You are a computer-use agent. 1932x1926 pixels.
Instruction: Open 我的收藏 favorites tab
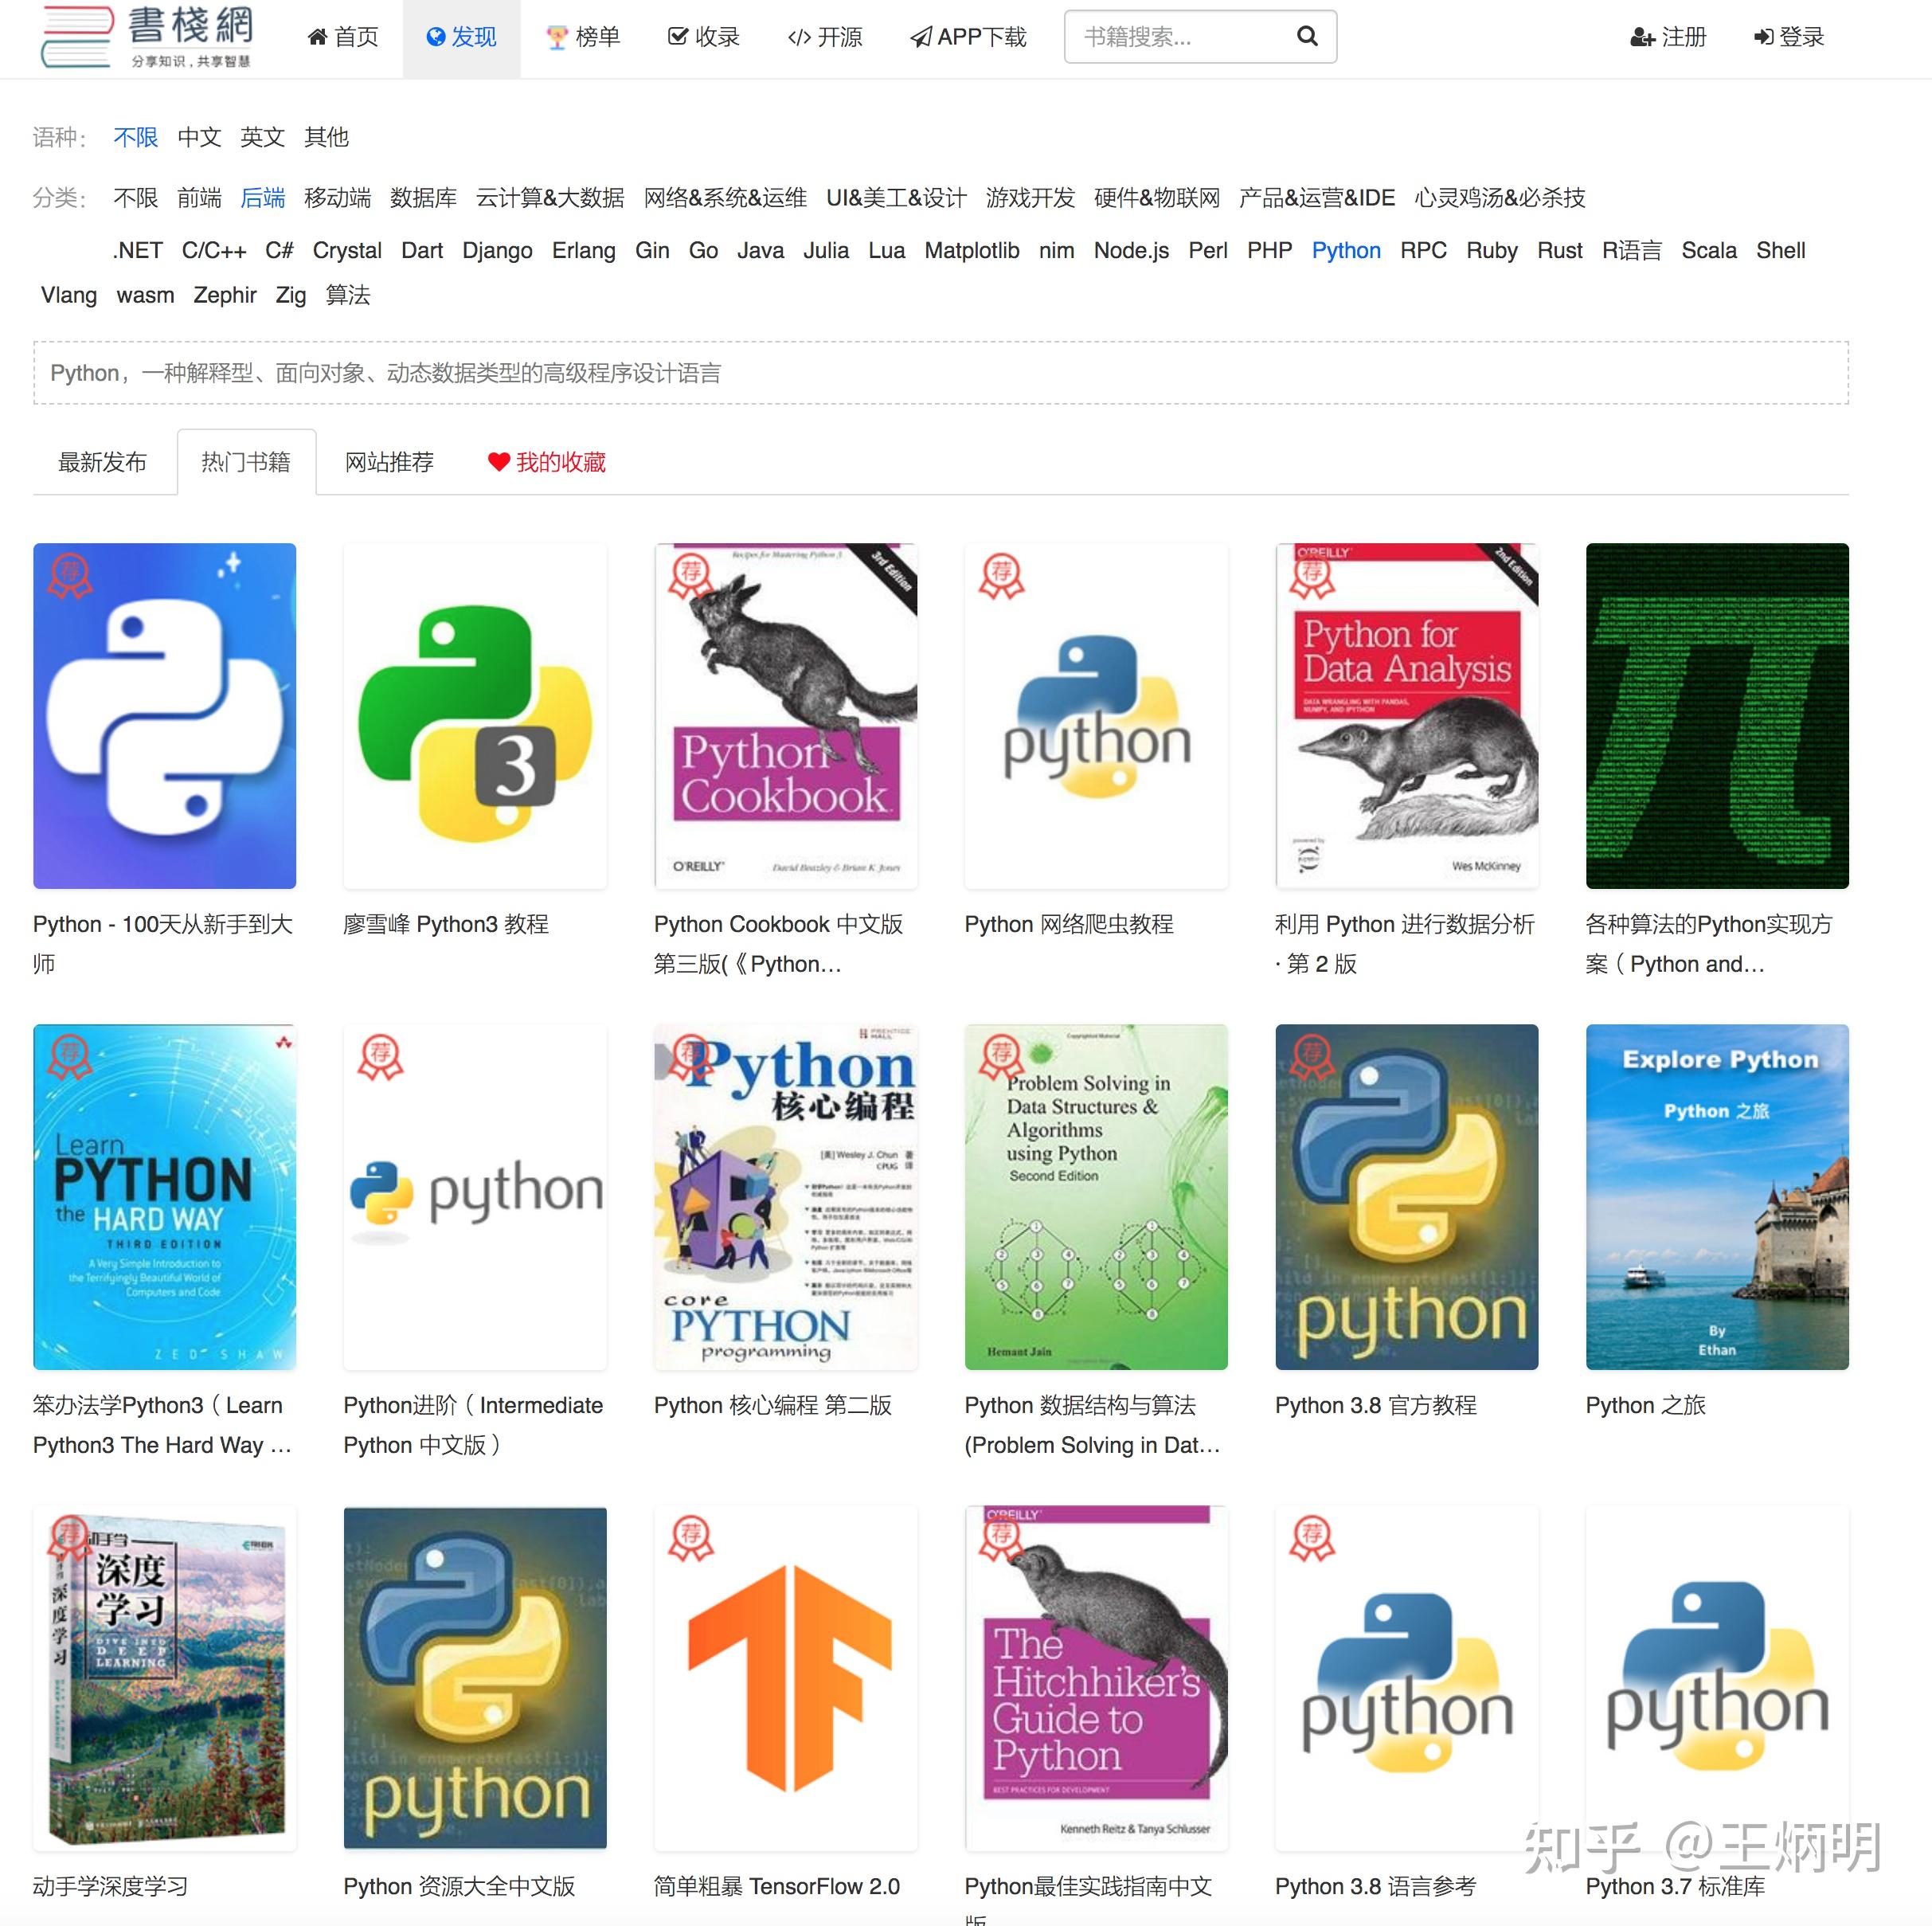point(547,462)
